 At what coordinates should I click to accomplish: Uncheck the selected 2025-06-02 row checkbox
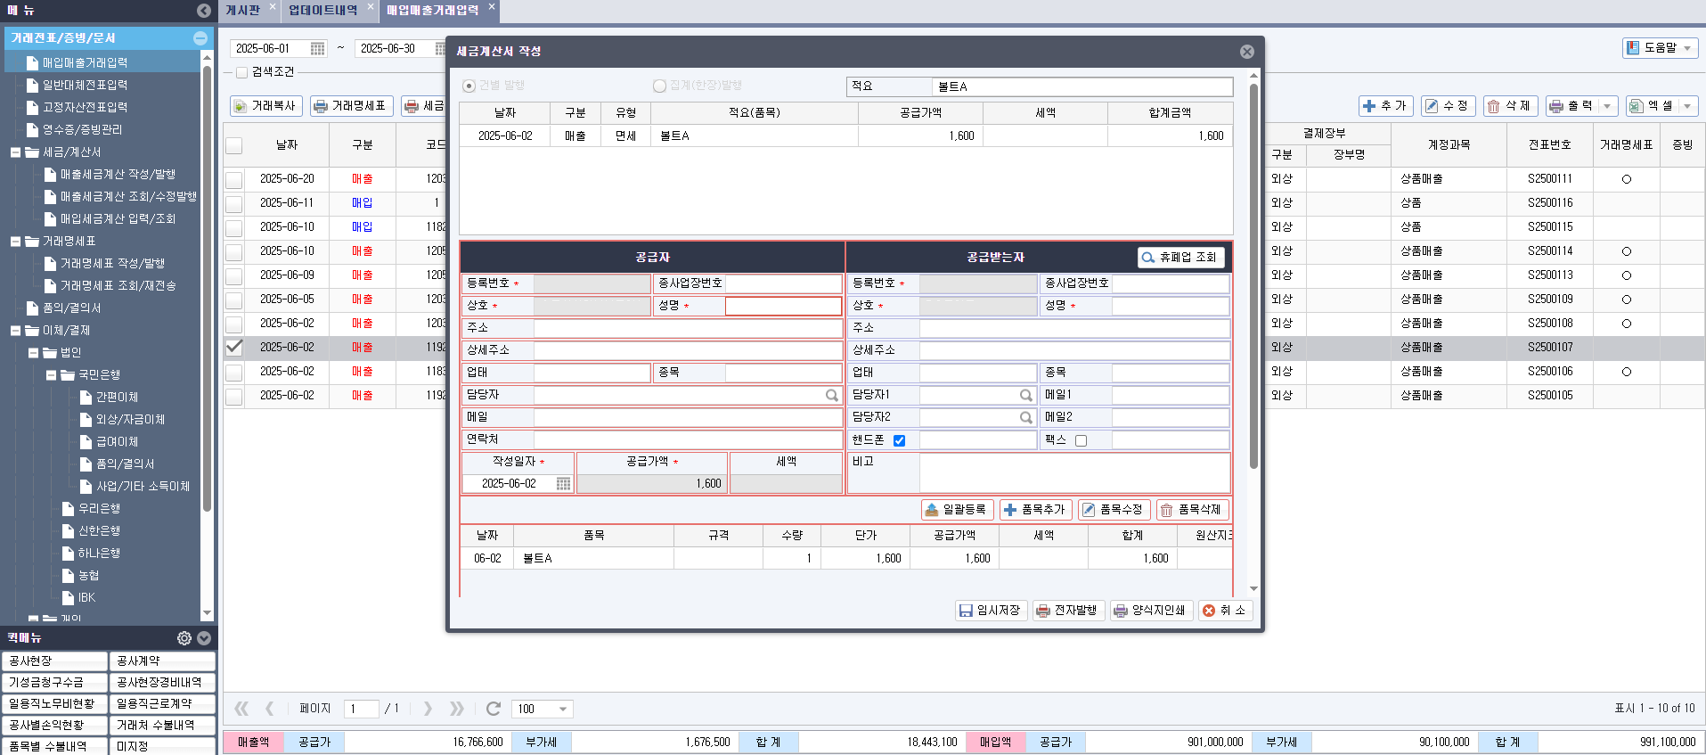pyautogui.click(x=234, y=347)
